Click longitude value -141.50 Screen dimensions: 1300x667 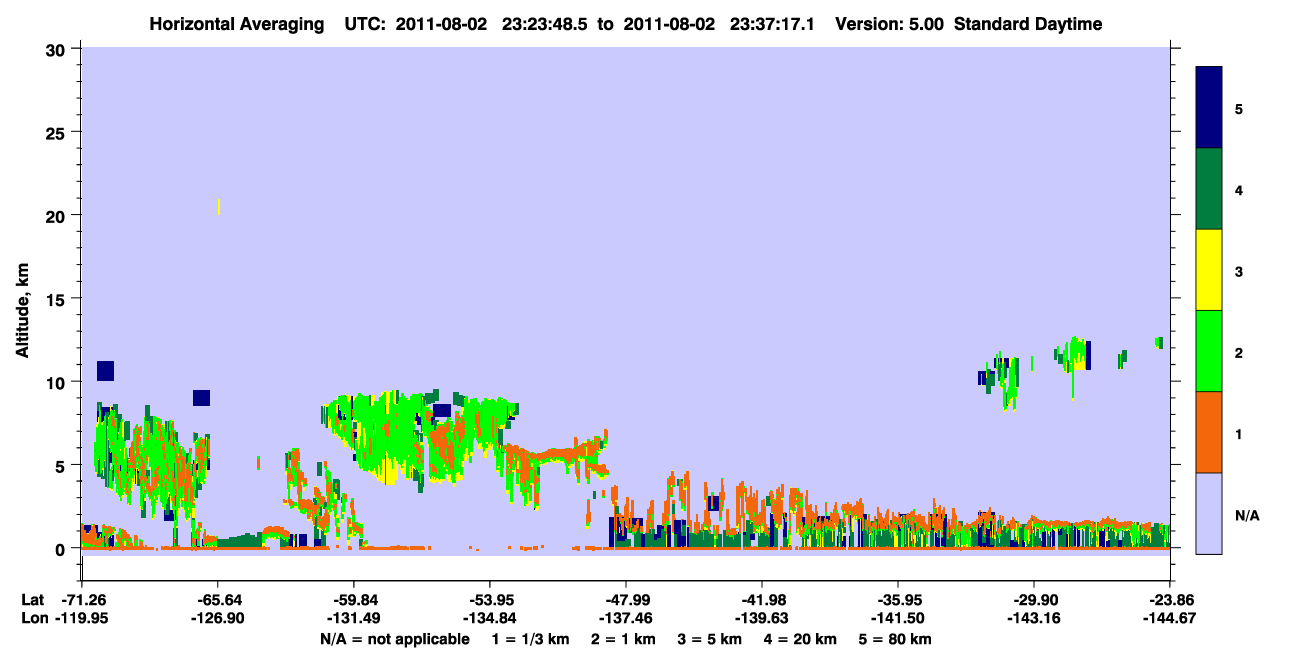click(898, 619)
